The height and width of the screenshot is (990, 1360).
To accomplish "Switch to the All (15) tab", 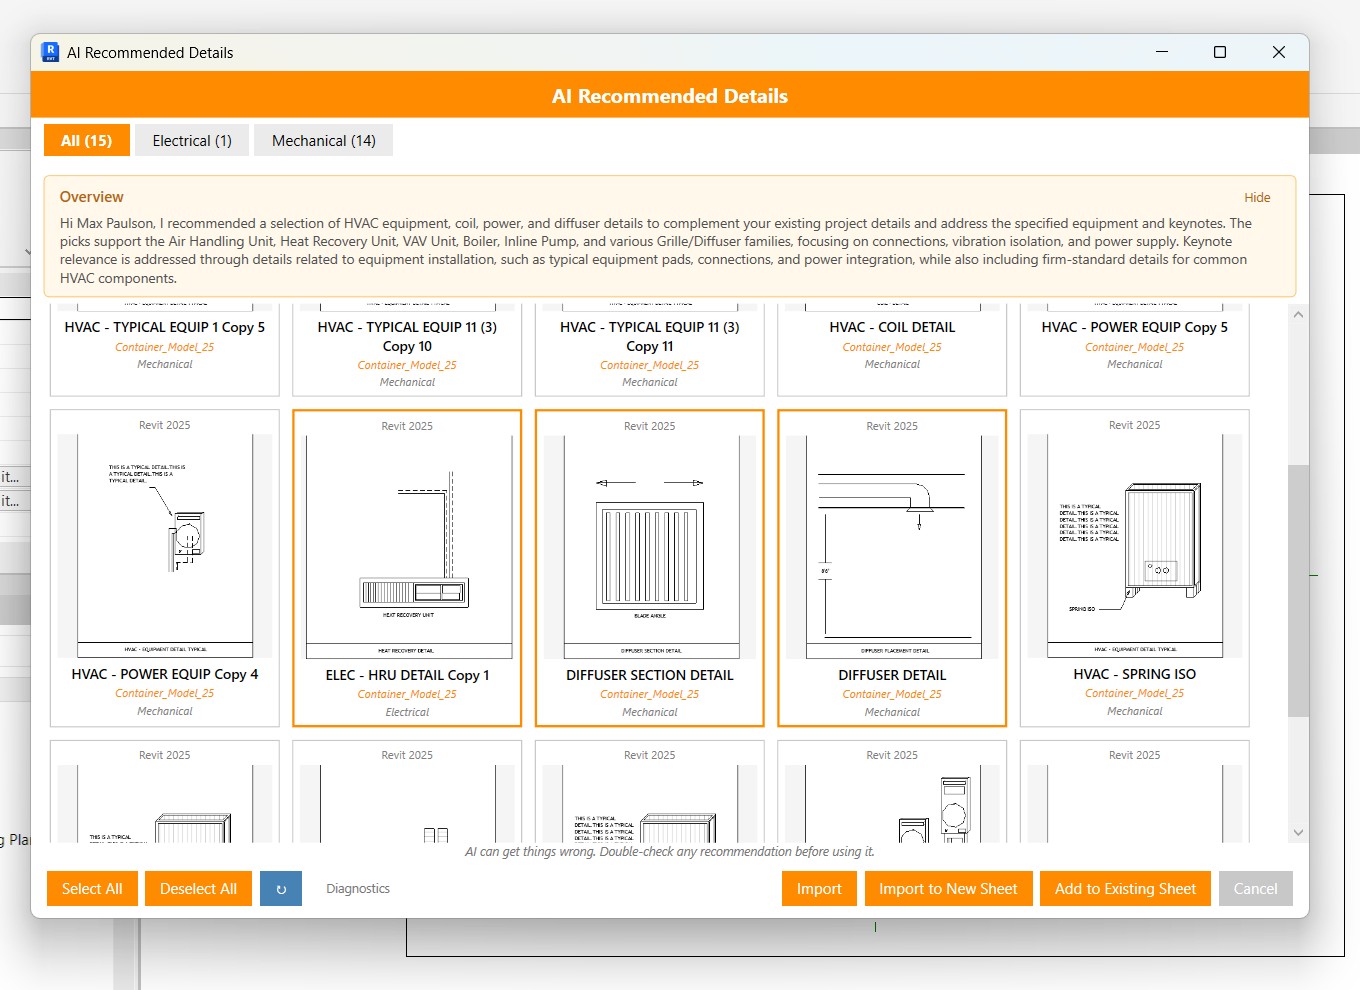I will click(87, 141).
